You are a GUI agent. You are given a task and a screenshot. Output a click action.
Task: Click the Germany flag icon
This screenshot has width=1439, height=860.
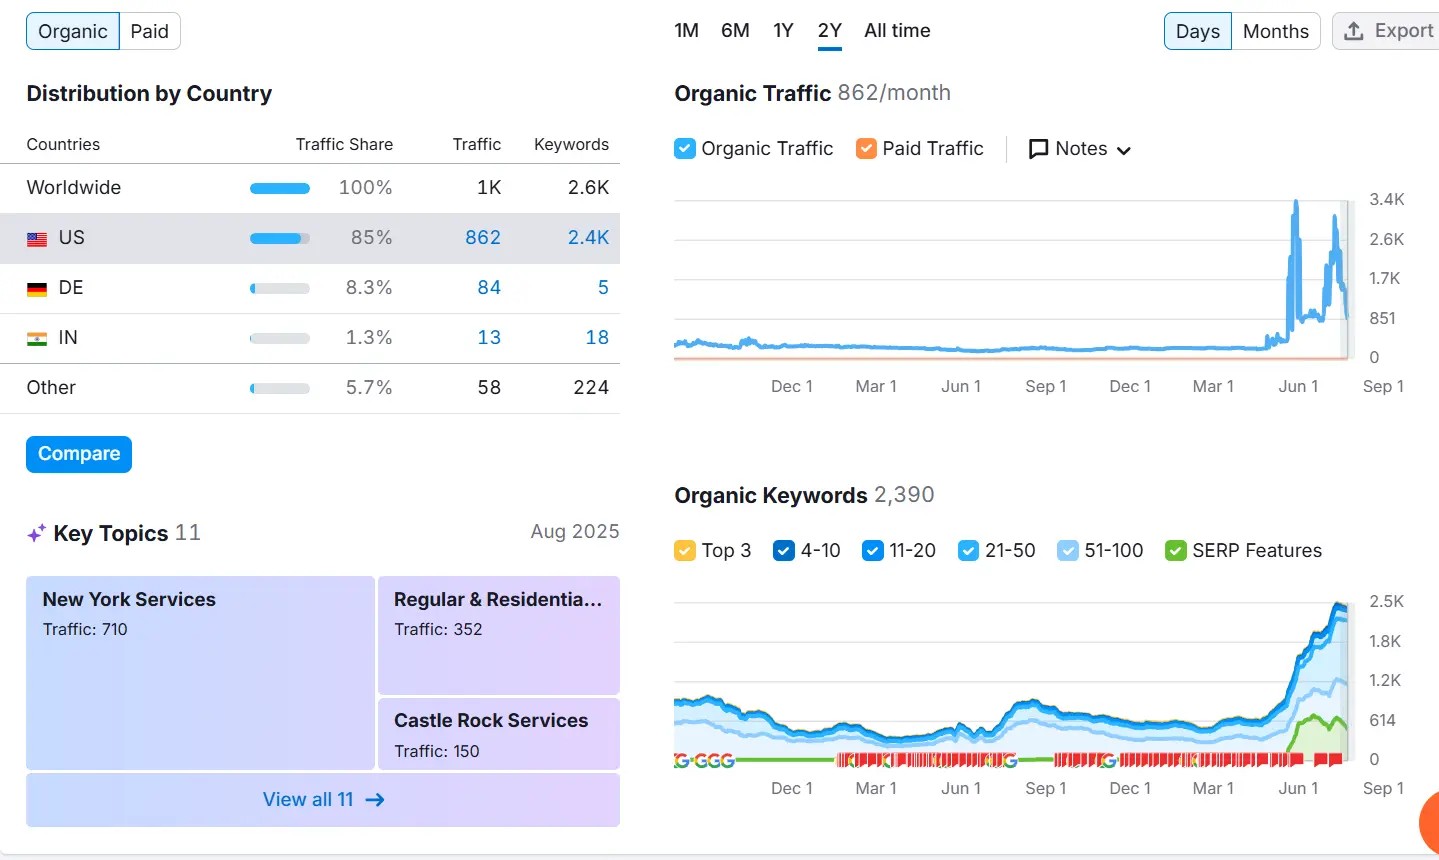(37, 289)
